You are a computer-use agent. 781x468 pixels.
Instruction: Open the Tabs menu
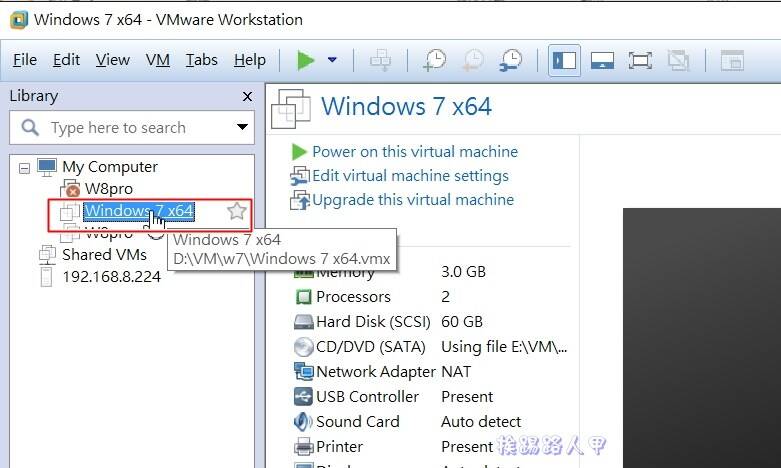coord(201,60)
